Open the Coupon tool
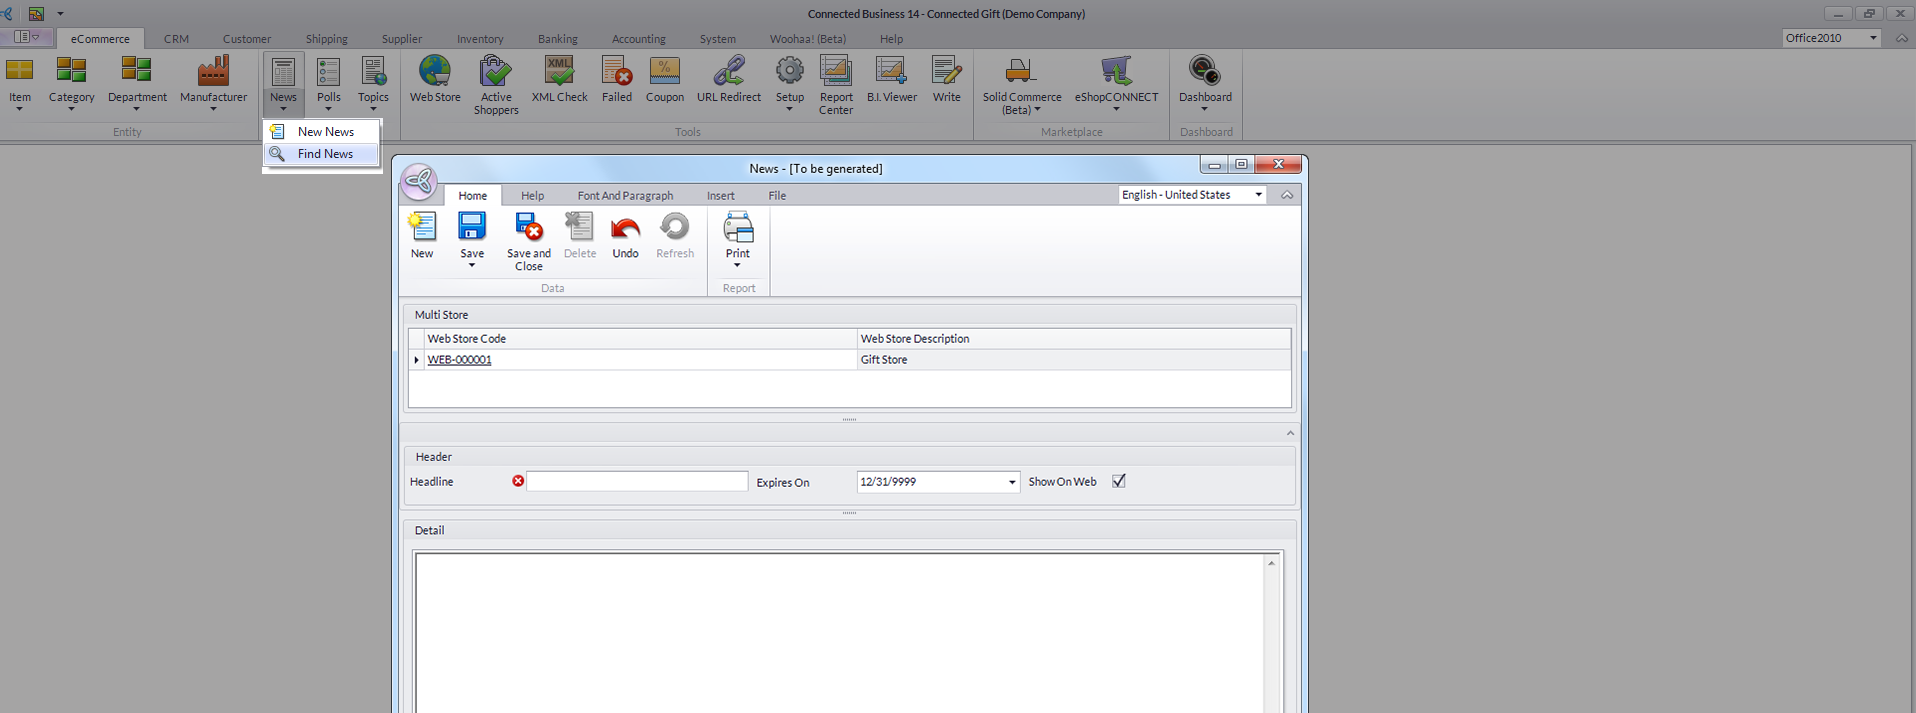This screenshot has height=713, width=1916. click(664, 79)
